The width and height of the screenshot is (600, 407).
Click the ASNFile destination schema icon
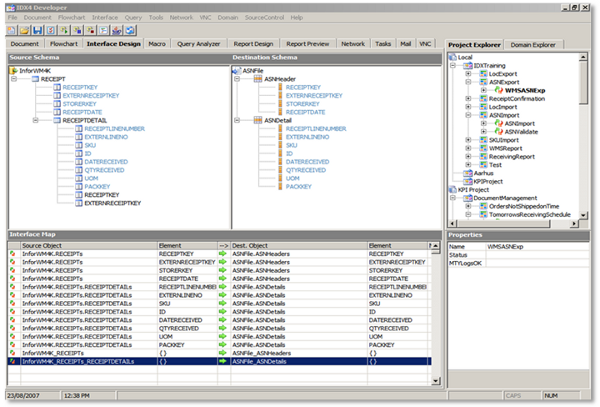tap(238, 71)
